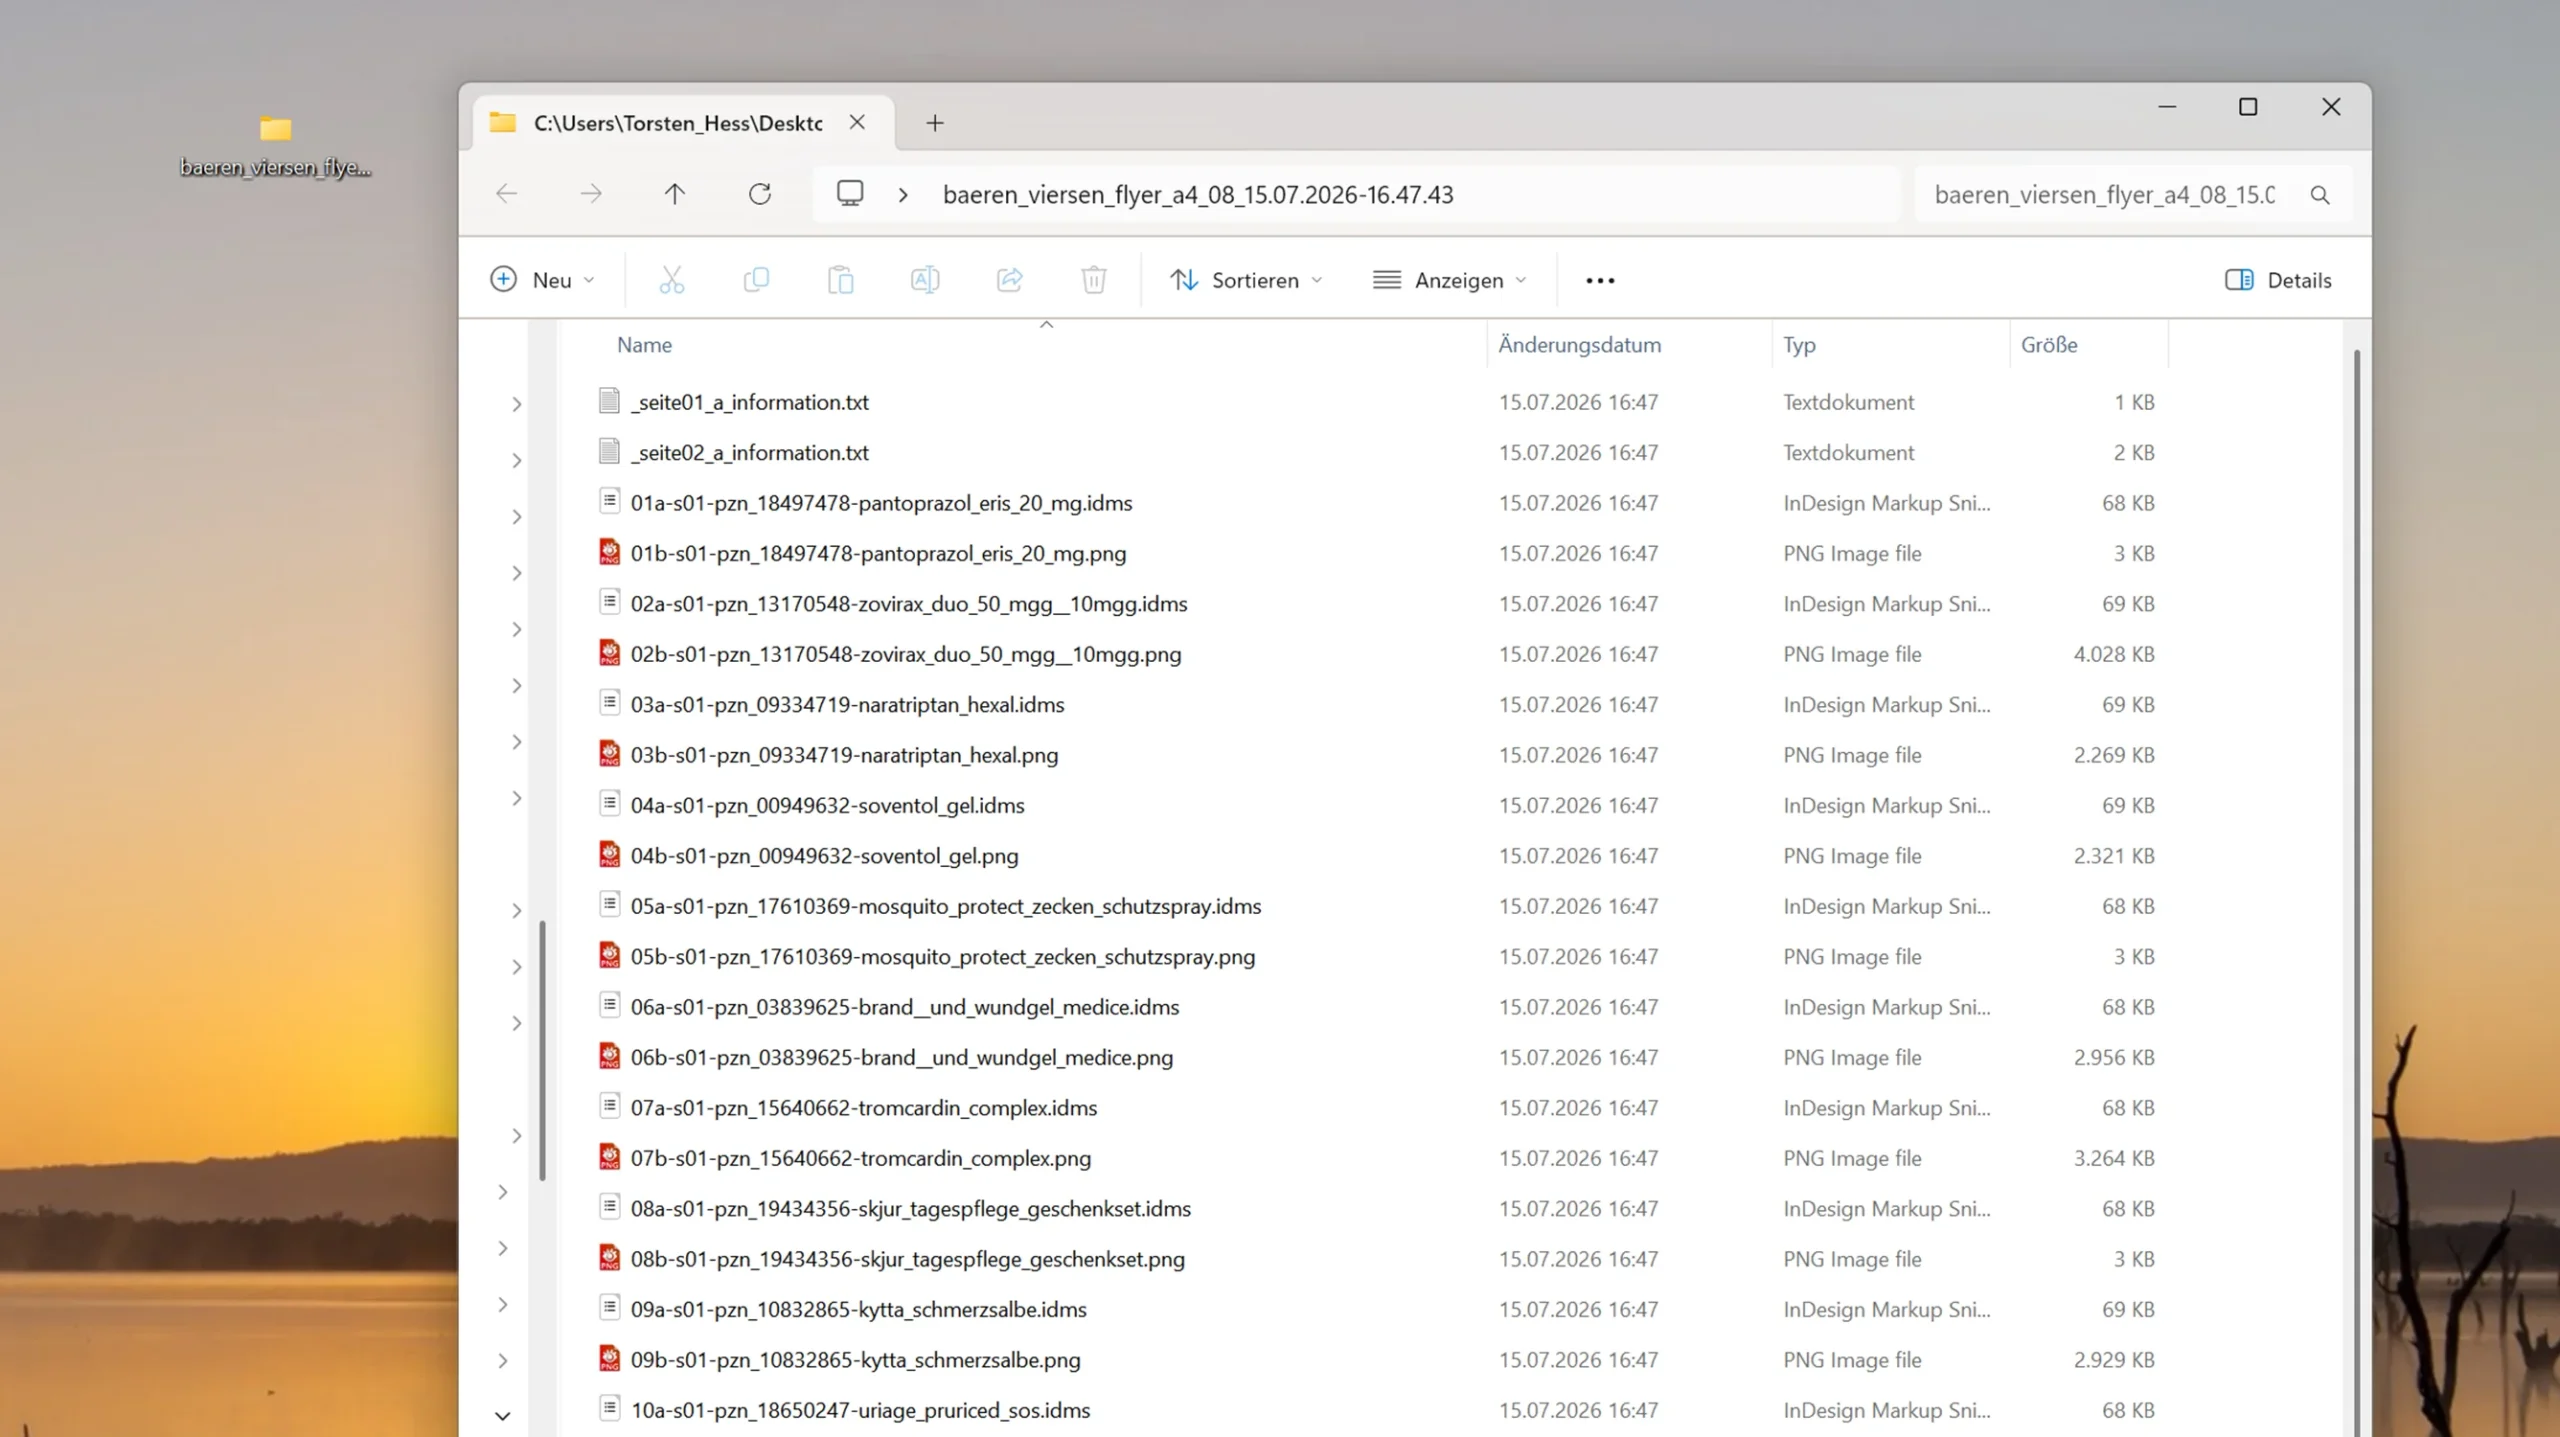Viewport: 2560px width, 1437px height.
Task: Click the 4.028 KB size cell
Action: click(x=2113, y=653)
